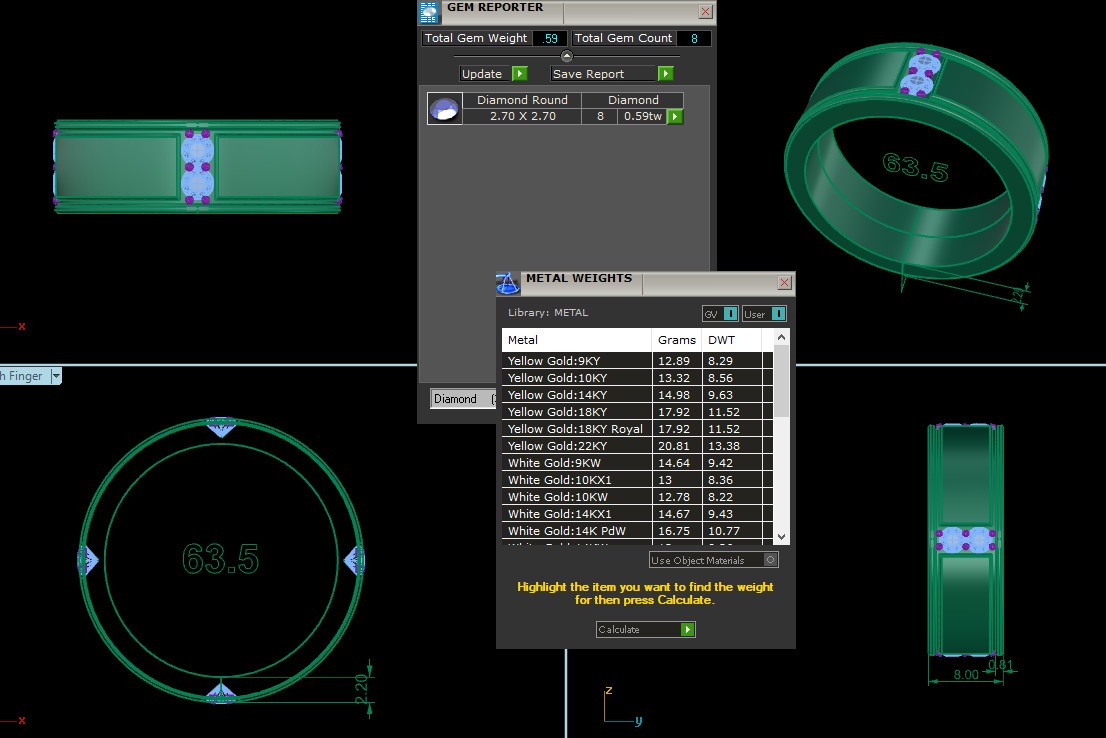Click the Metal Weights panel icon
The width and height of the screenshot is (1106, 738).
point(508,283)
